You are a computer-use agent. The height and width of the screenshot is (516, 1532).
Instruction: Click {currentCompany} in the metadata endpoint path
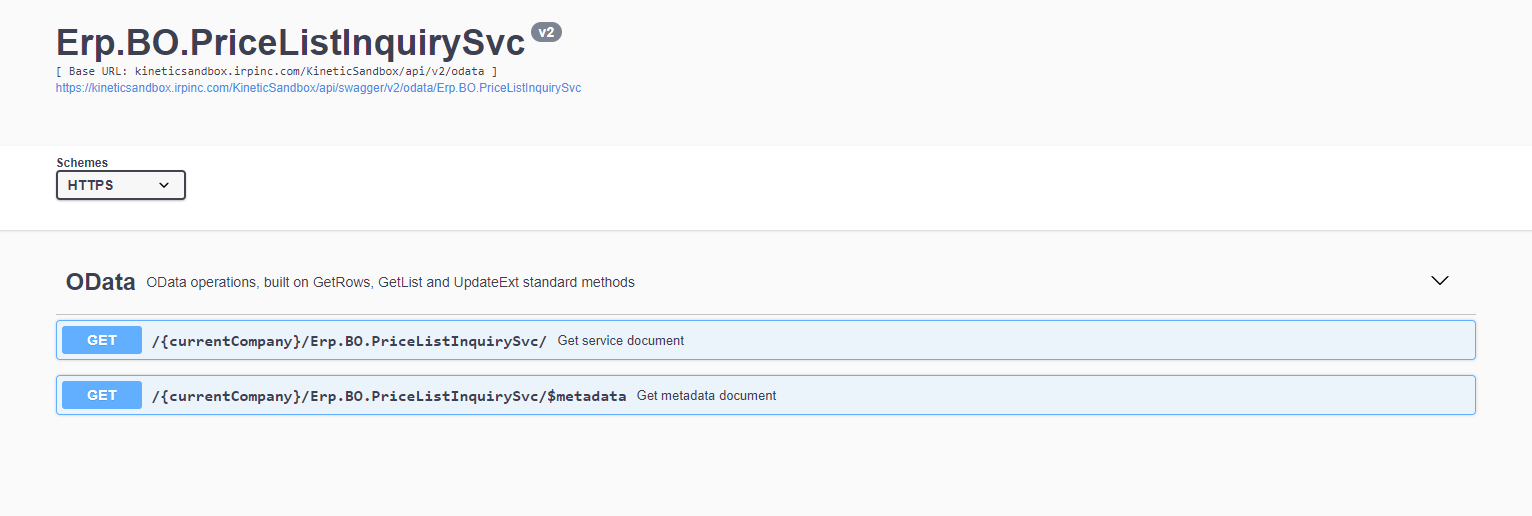[227, 396]
